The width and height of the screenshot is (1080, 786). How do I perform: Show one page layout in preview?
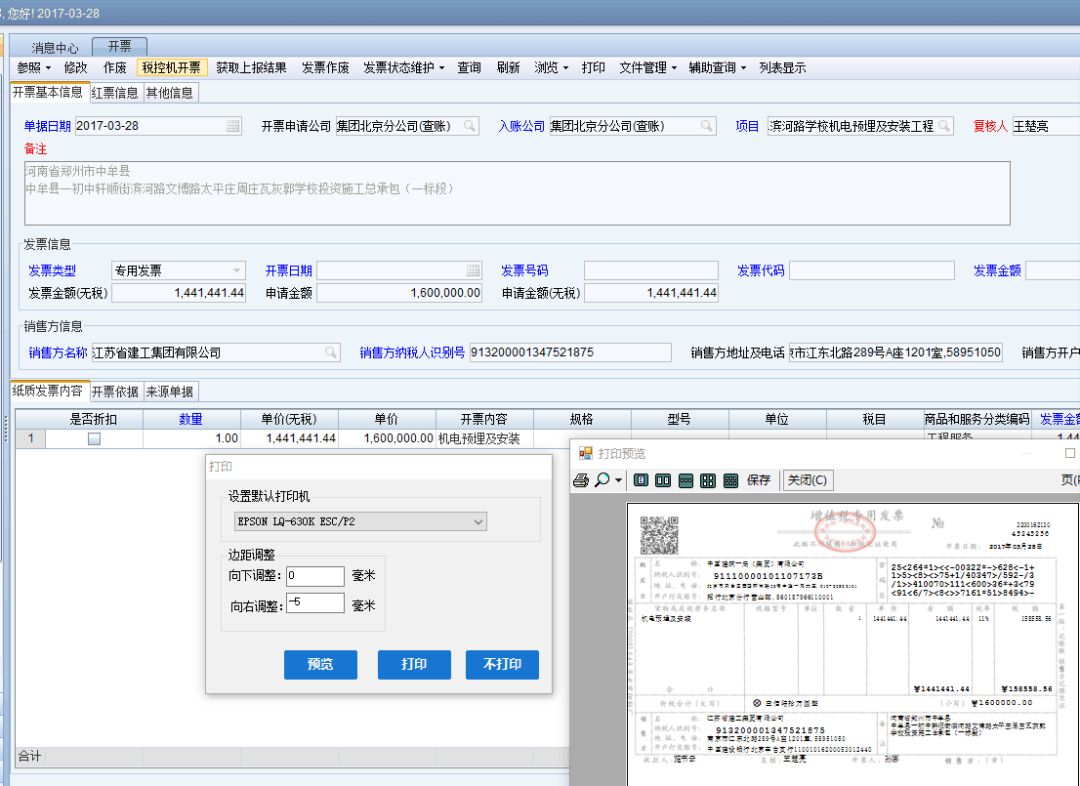coord(641,480)
